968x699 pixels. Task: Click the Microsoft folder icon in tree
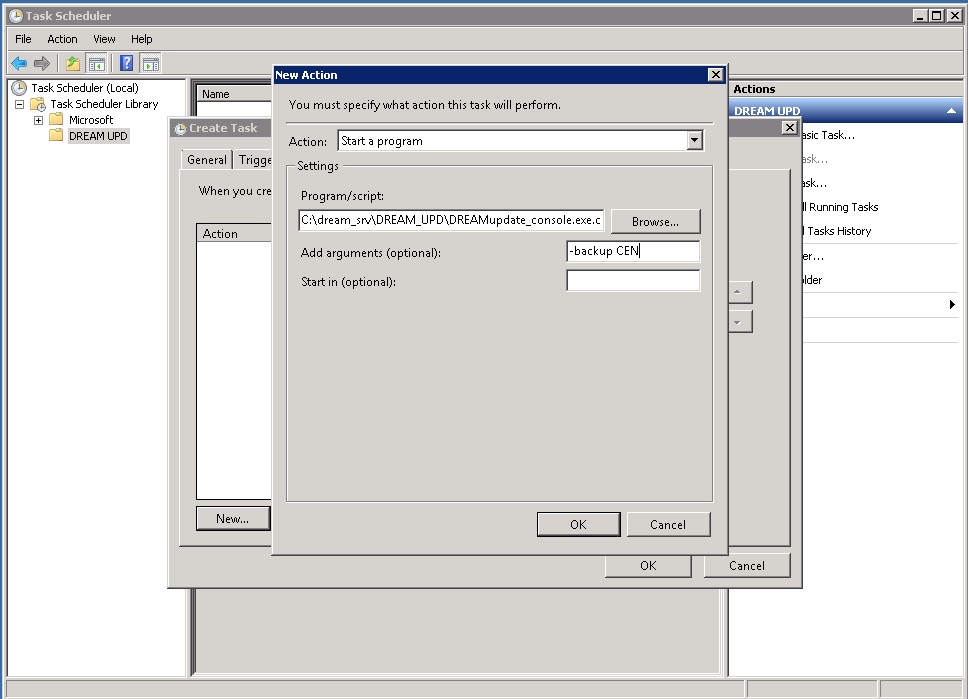coord(56,119)
